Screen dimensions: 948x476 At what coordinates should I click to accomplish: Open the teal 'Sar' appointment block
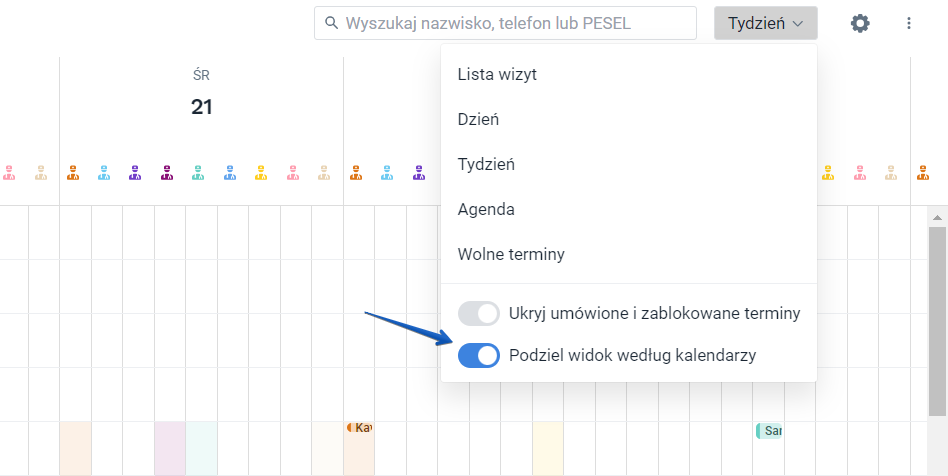click(769, 431)
